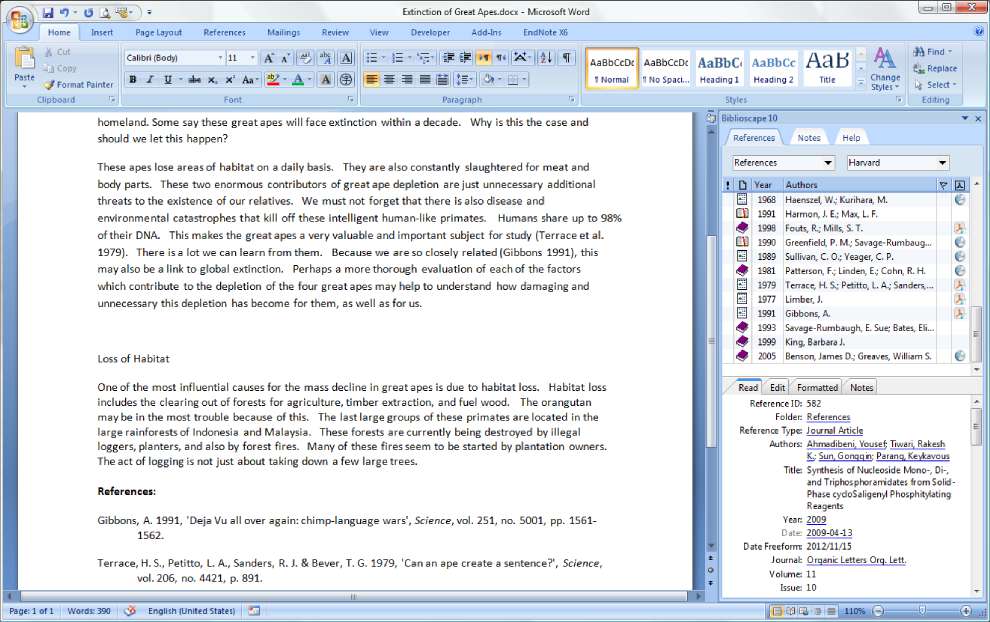This screenshot has height=622, width=990.
Task: Open the Page Layout ribbon tab
Action: [x=158, y=32]
